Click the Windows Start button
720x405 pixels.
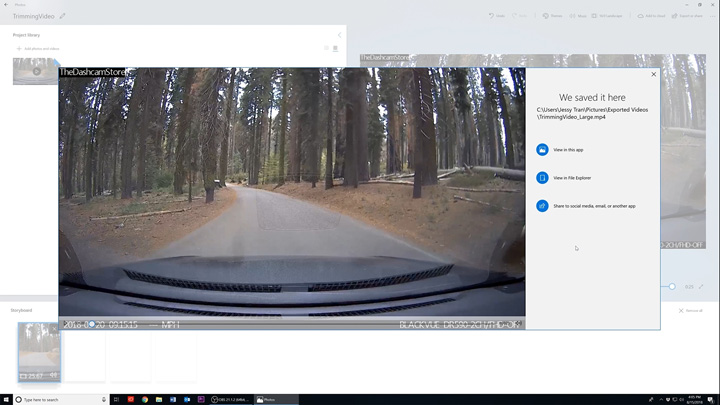coord(6,399)
